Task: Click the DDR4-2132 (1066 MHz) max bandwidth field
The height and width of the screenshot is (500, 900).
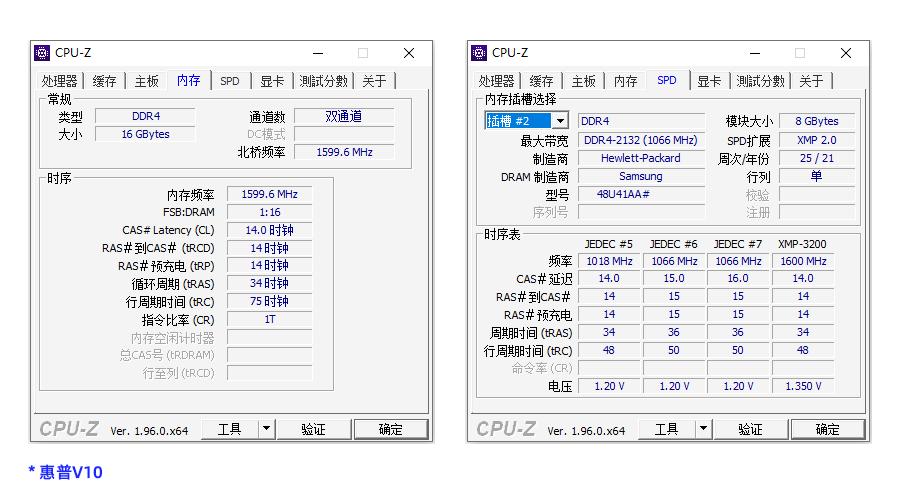Action: click(x=641, y=140)
